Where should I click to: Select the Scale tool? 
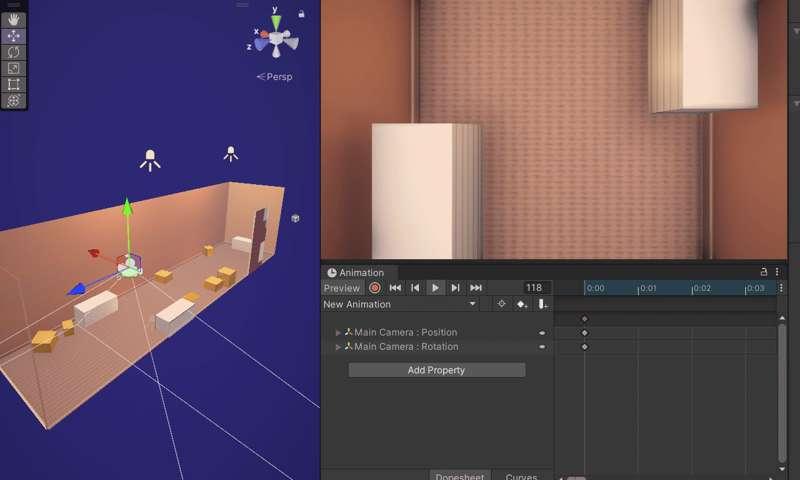coord(13,68)
